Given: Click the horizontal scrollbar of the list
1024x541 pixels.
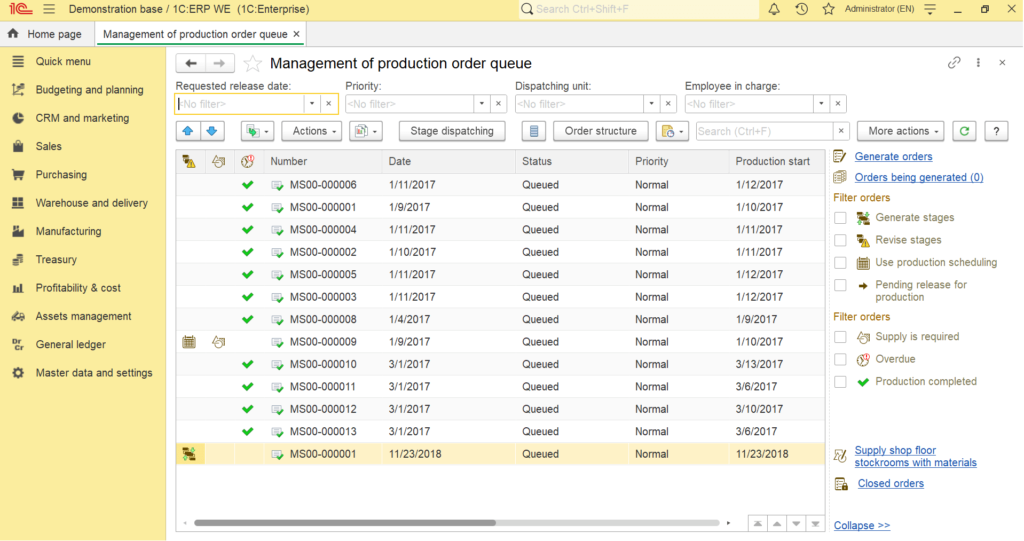Looking at the screenshot, I should [345, 523].
